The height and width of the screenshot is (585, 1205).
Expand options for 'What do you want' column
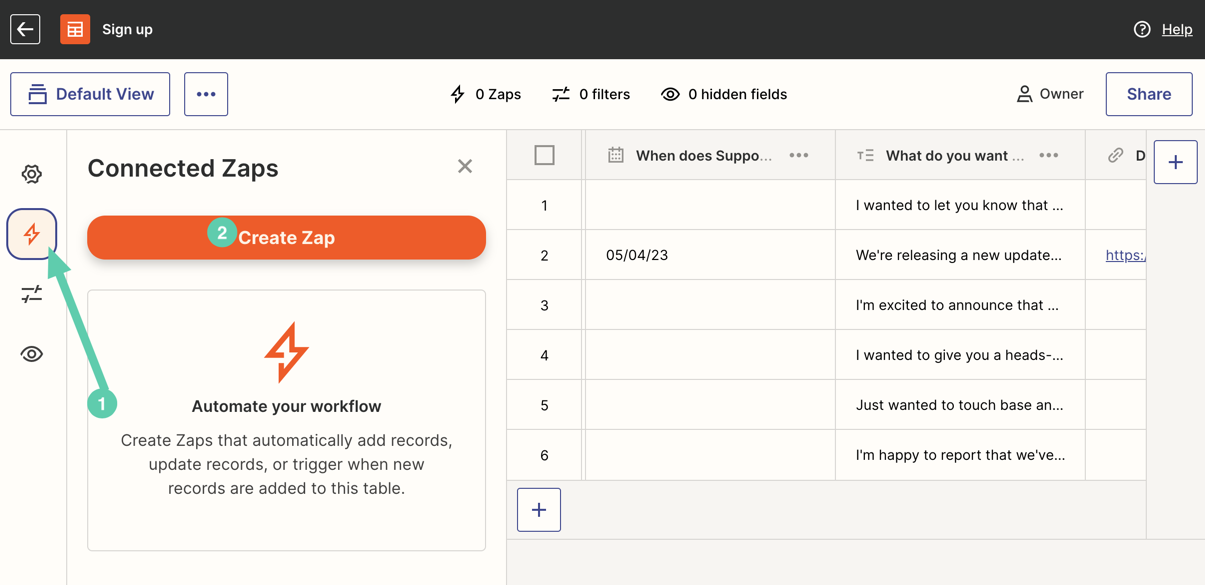1049,155
